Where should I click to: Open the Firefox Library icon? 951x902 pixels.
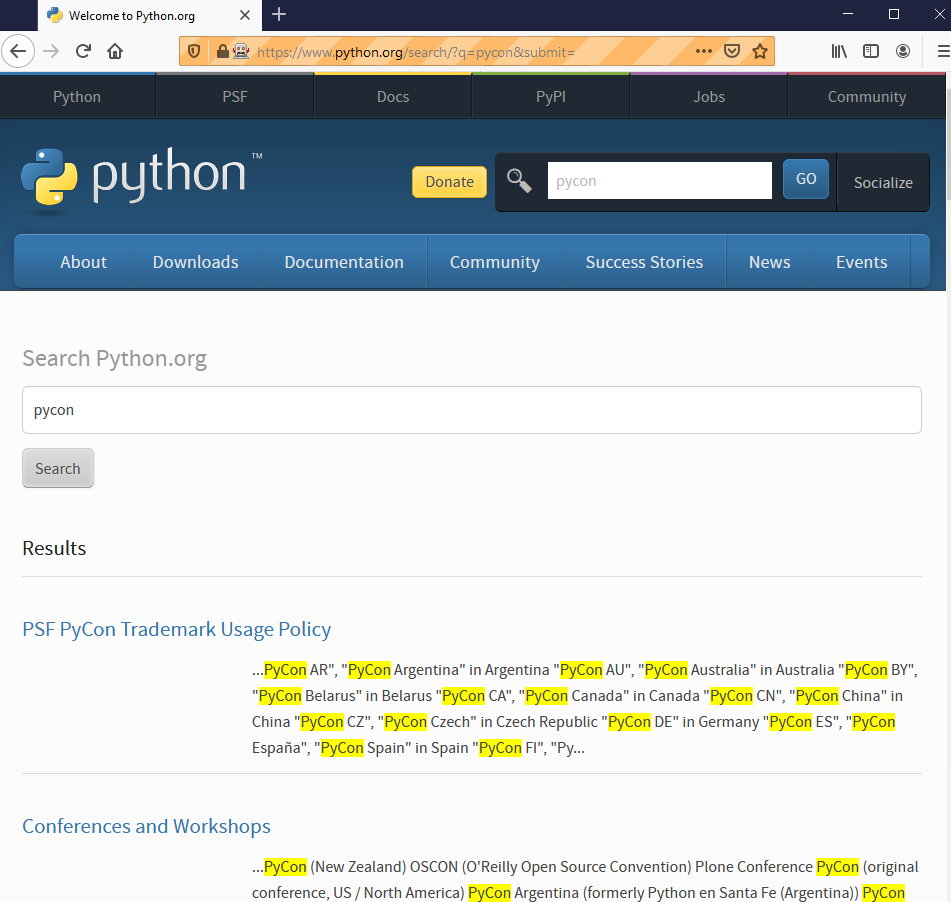click(x=839, y=51)
